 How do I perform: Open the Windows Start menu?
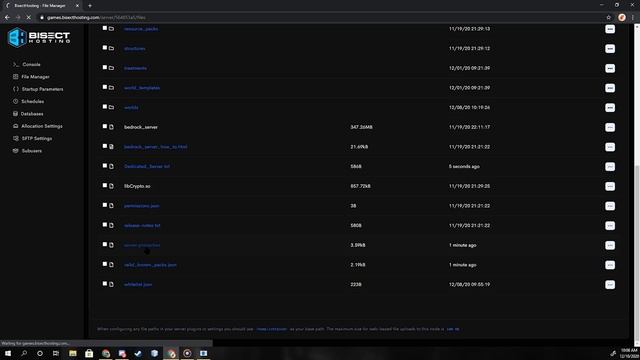click(8, 353)
